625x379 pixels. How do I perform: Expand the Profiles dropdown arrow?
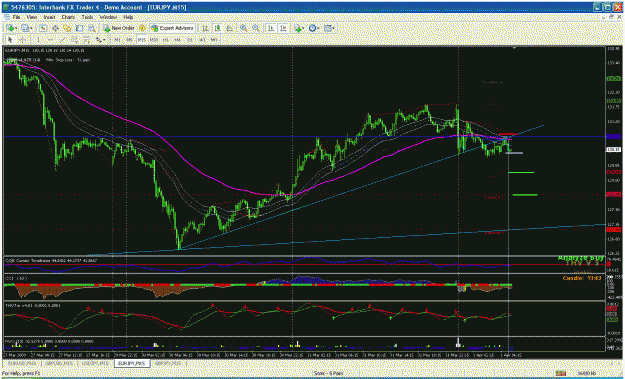click(32, 28)
